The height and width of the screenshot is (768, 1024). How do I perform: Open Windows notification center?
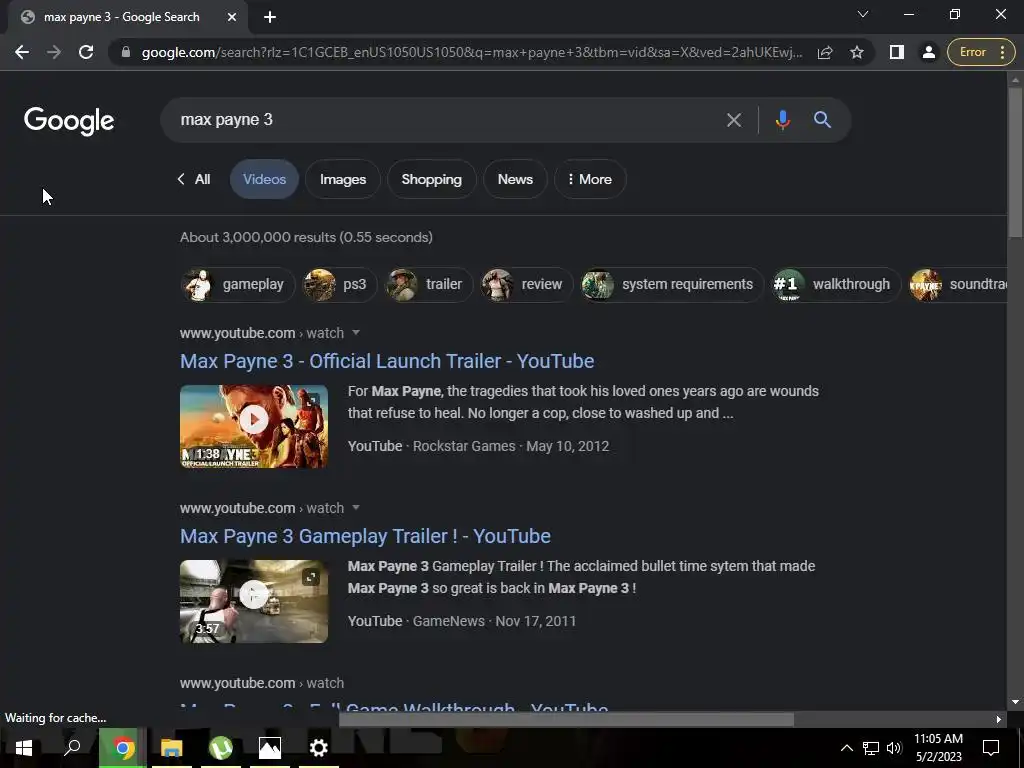click(991, 748)
